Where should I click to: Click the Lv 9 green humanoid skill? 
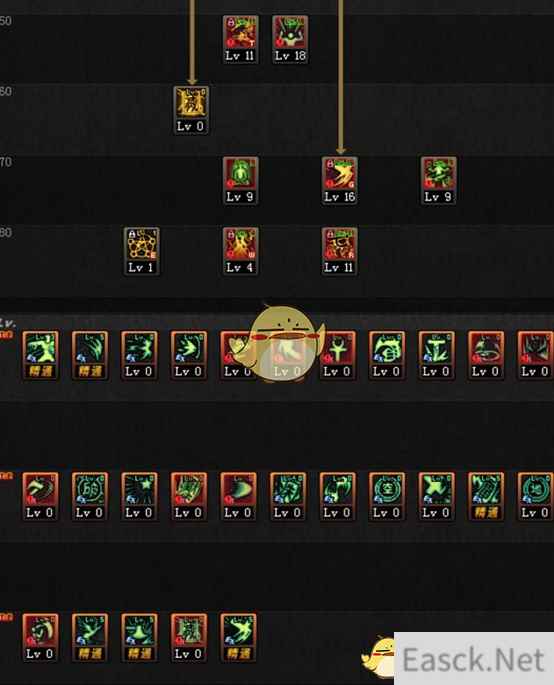240,181
